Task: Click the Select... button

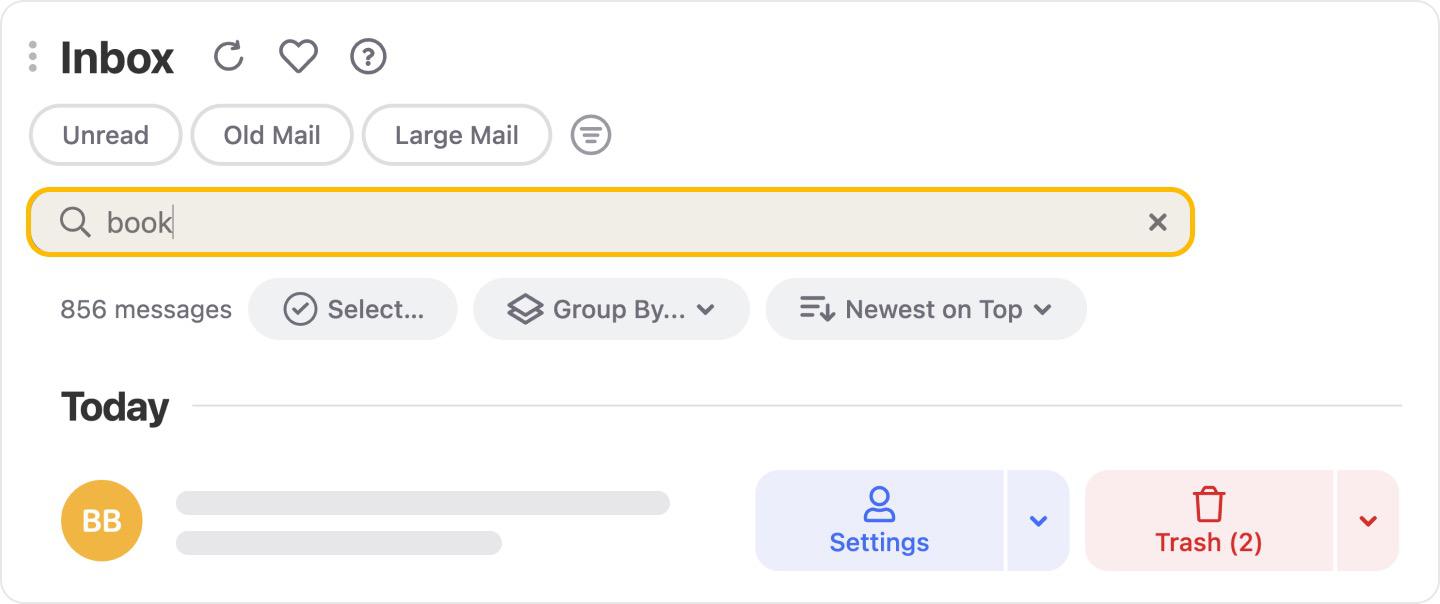Action: coord(353,310)
